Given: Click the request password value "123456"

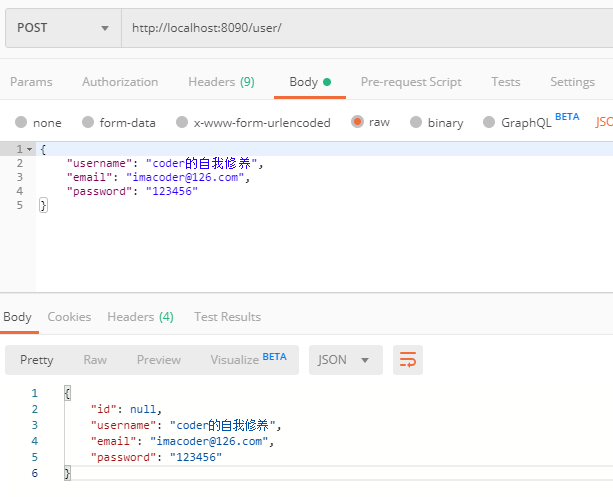Looking at the screenshot, I should [172, 191].
